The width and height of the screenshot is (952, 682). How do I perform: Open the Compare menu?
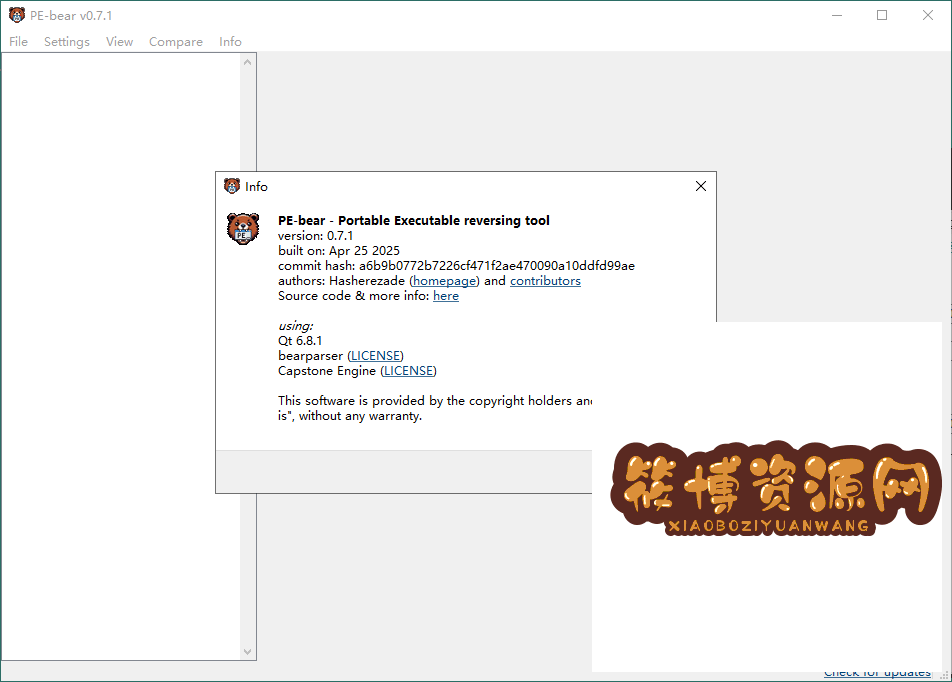coord(175,41)
